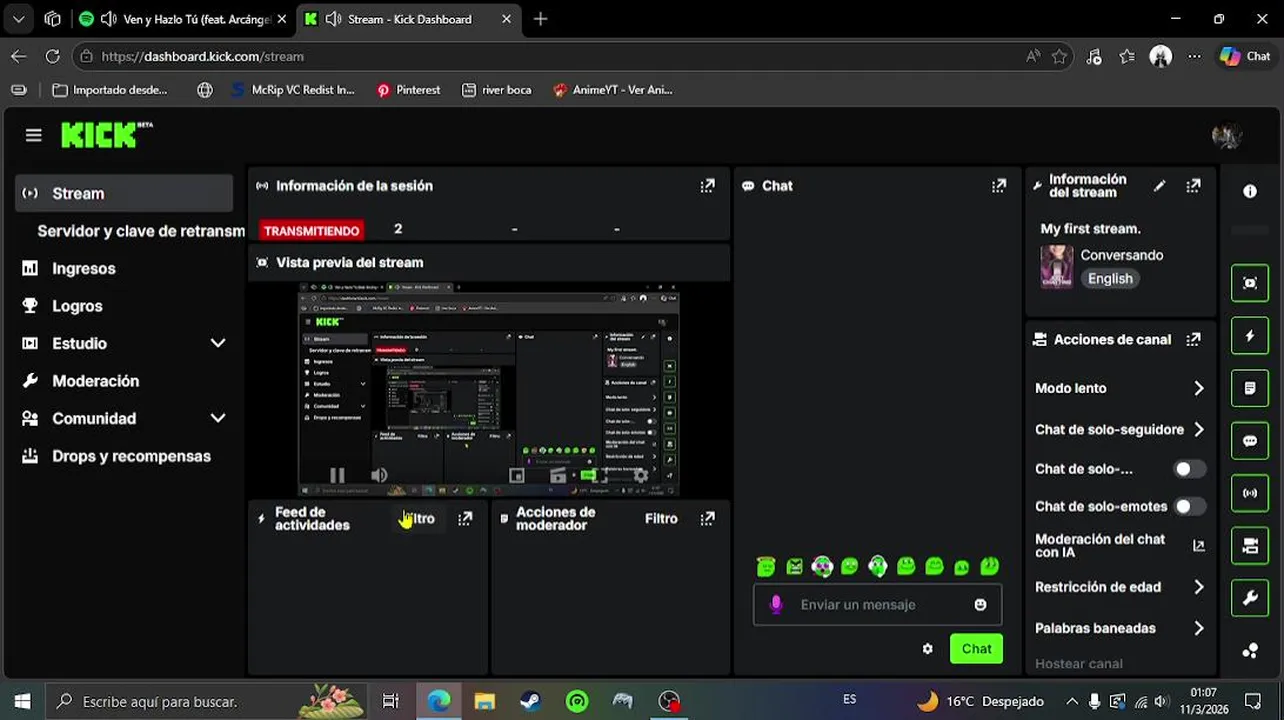Viewport: 1284px width, 720px height.
Task: Open the Kick hamburger menu
Action: coord(33,135)
